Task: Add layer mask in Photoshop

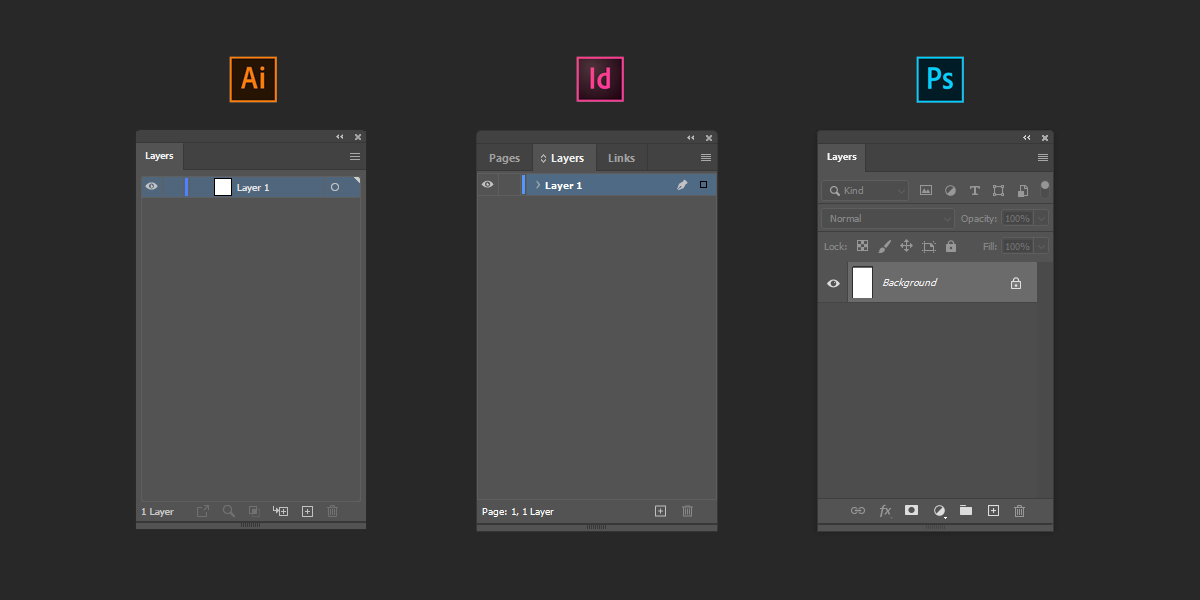Action: tap(911, 510)
